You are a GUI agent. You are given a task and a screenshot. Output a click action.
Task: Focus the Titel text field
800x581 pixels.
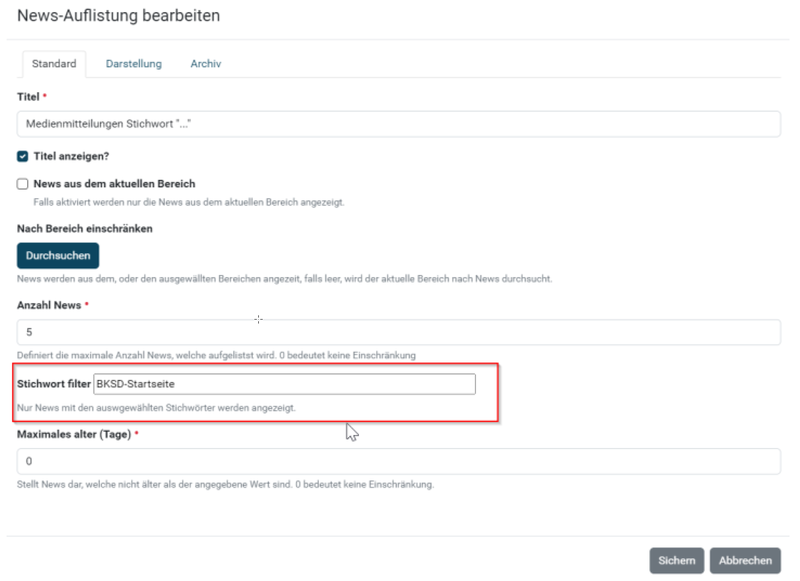[x=398, y=124]
